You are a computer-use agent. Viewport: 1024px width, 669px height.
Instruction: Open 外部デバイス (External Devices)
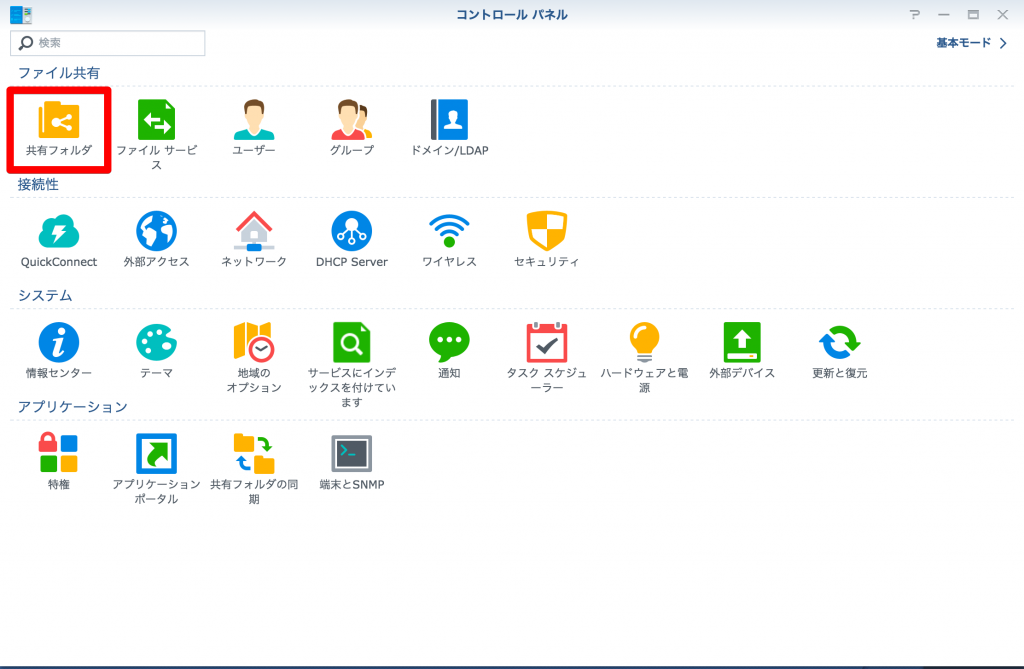click(742, 351)
